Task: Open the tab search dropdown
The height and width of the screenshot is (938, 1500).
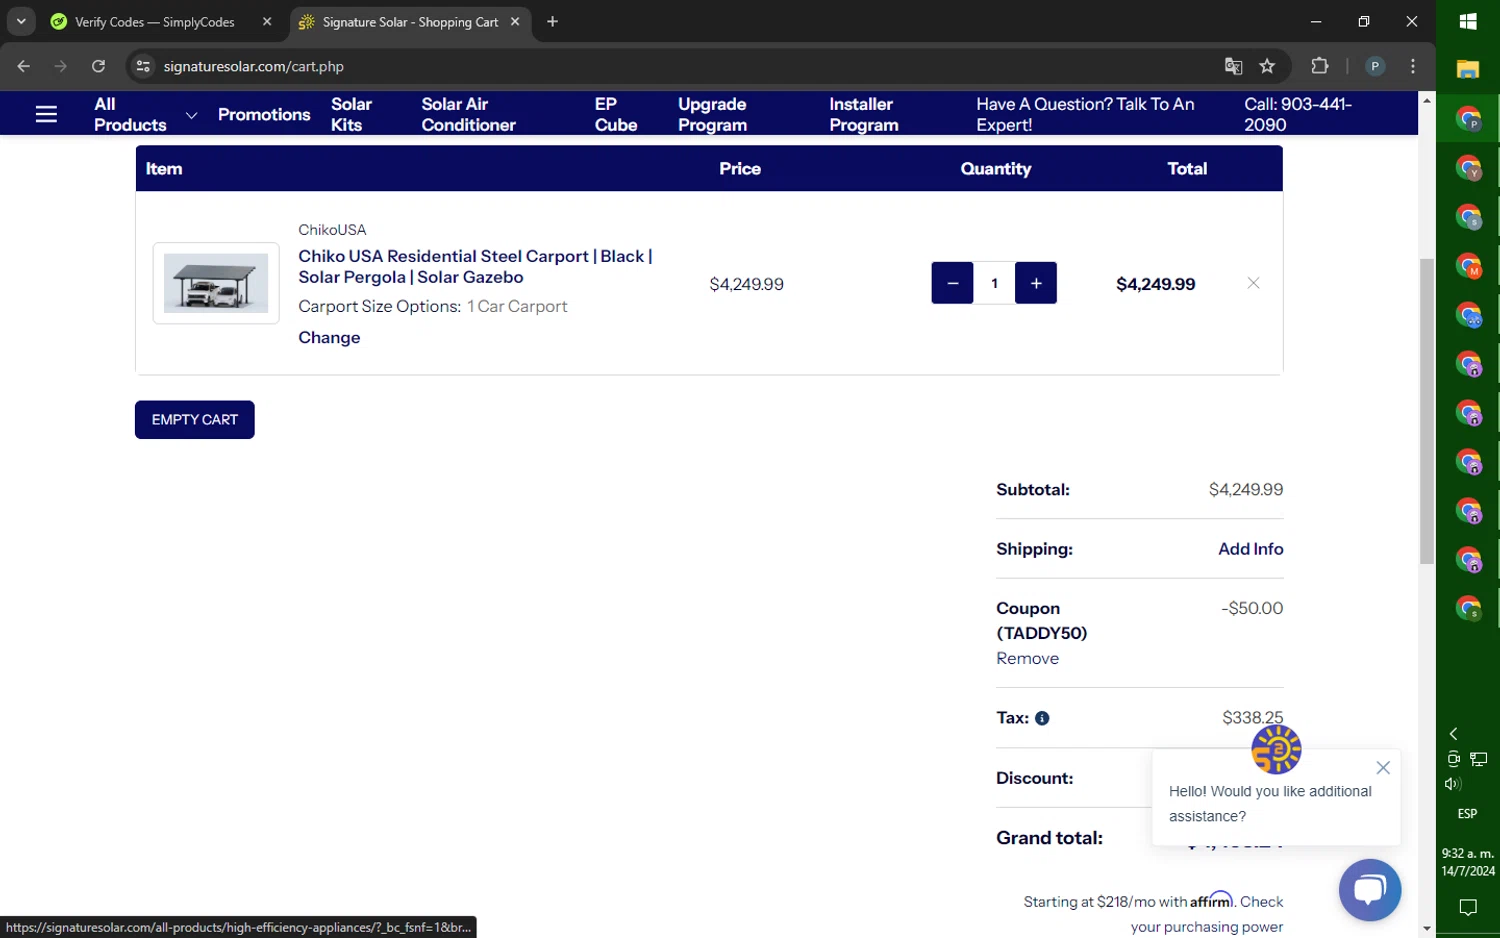Action: (21, 21)
